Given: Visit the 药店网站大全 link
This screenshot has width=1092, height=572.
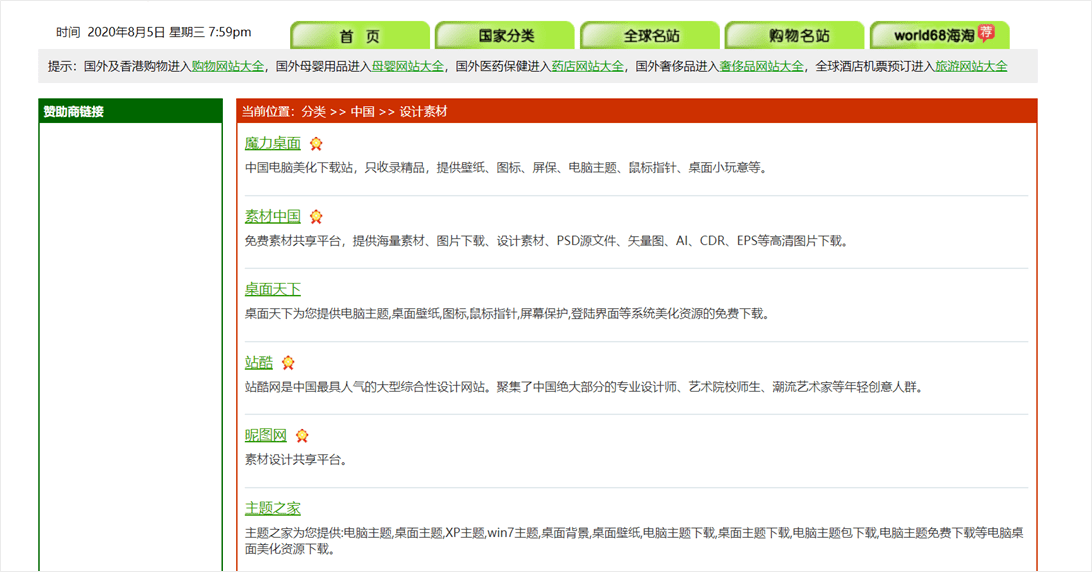Looking at the screenshot, I should pos(588,66).
